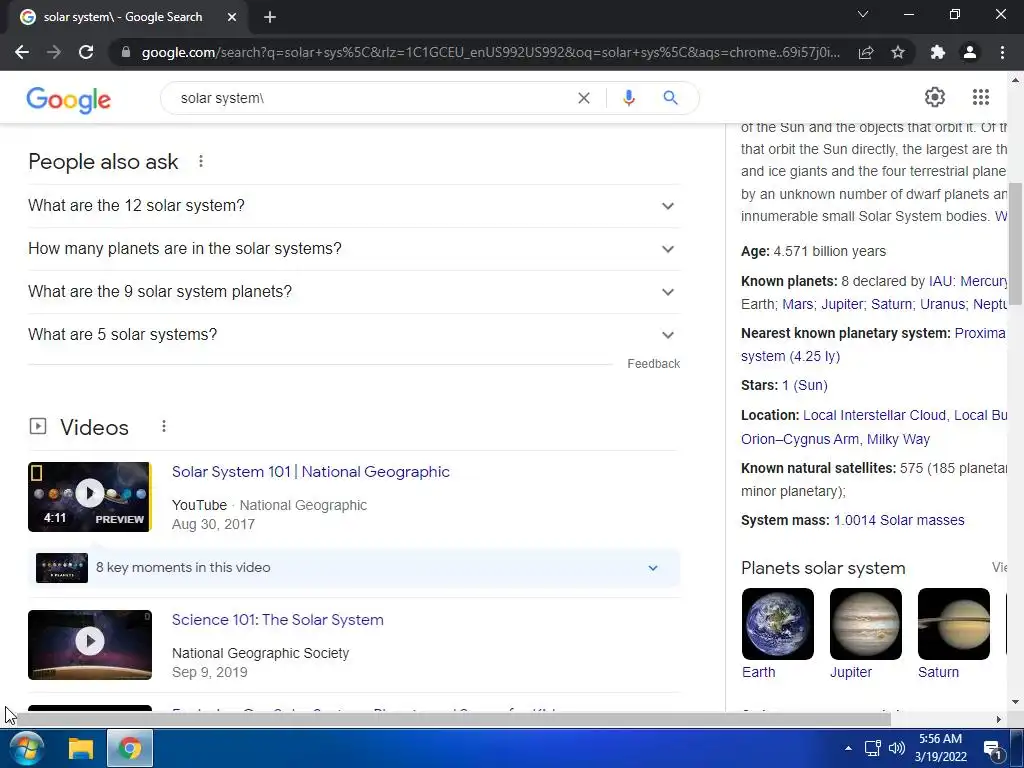The height and width of the screenshot is (768, 1024).
Task: Expand 'What are the 9 solar system planets?'
Action: tap(354, 291)
